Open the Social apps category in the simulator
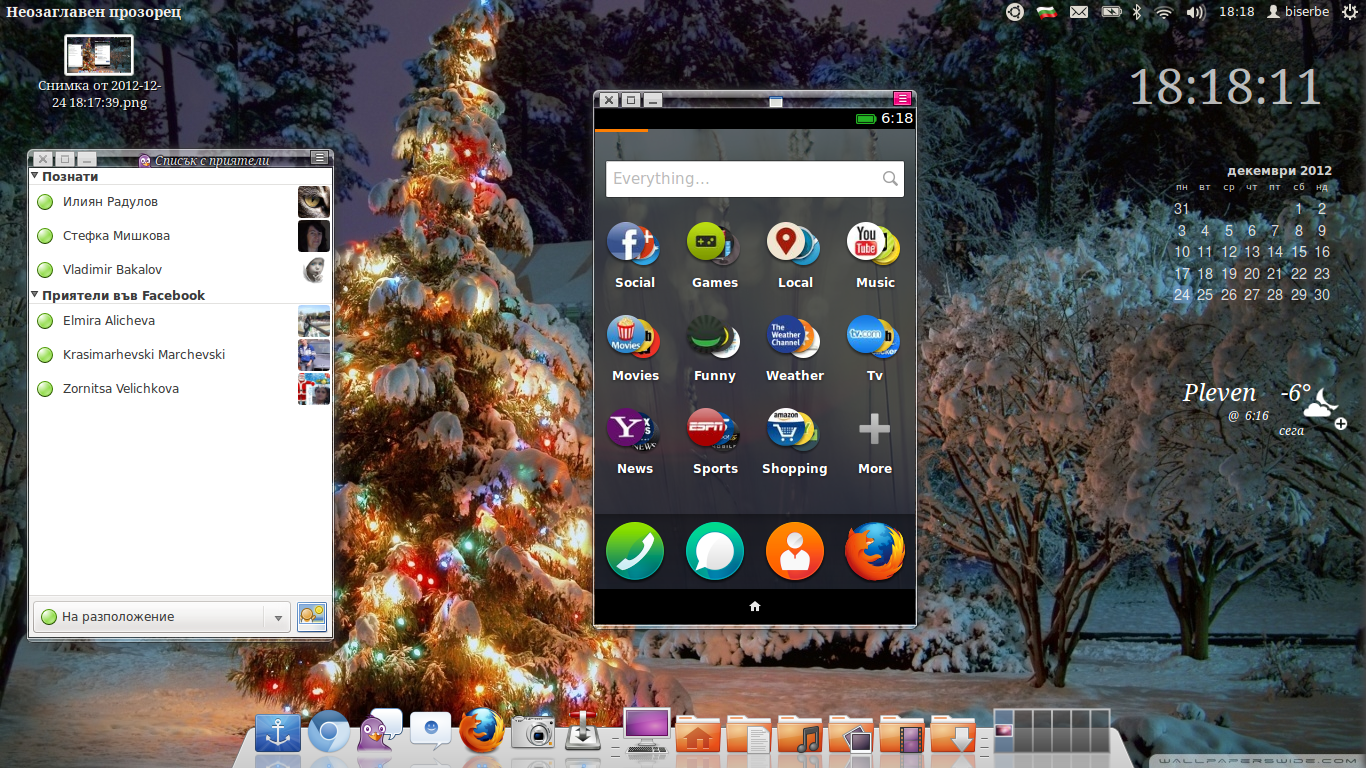Screen dimensions: 1366x768 click(x=634, y=244)
